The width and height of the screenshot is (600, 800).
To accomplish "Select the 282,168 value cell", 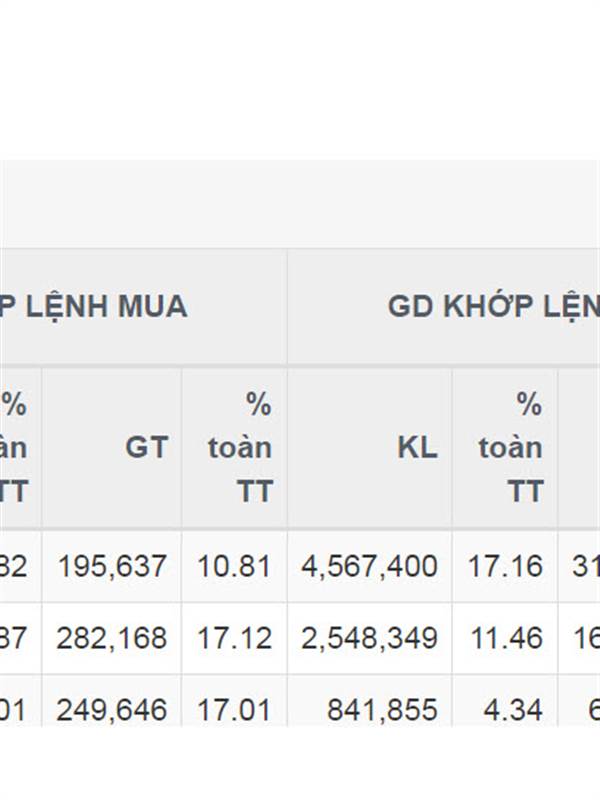I will [x=112, y=638].
